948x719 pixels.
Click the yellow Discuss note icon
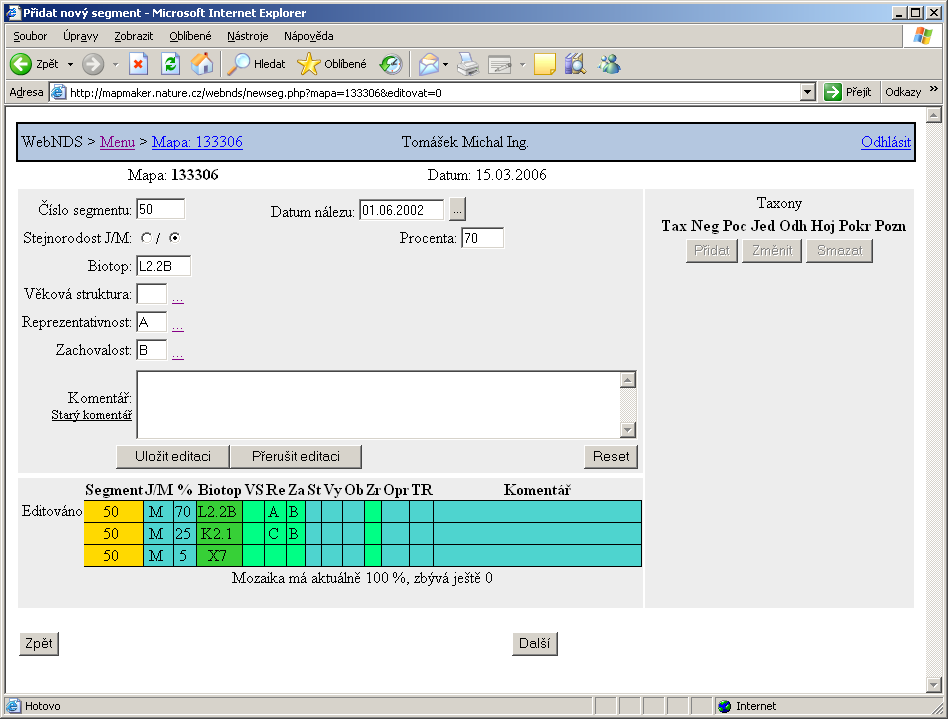[x=545, y=64]
